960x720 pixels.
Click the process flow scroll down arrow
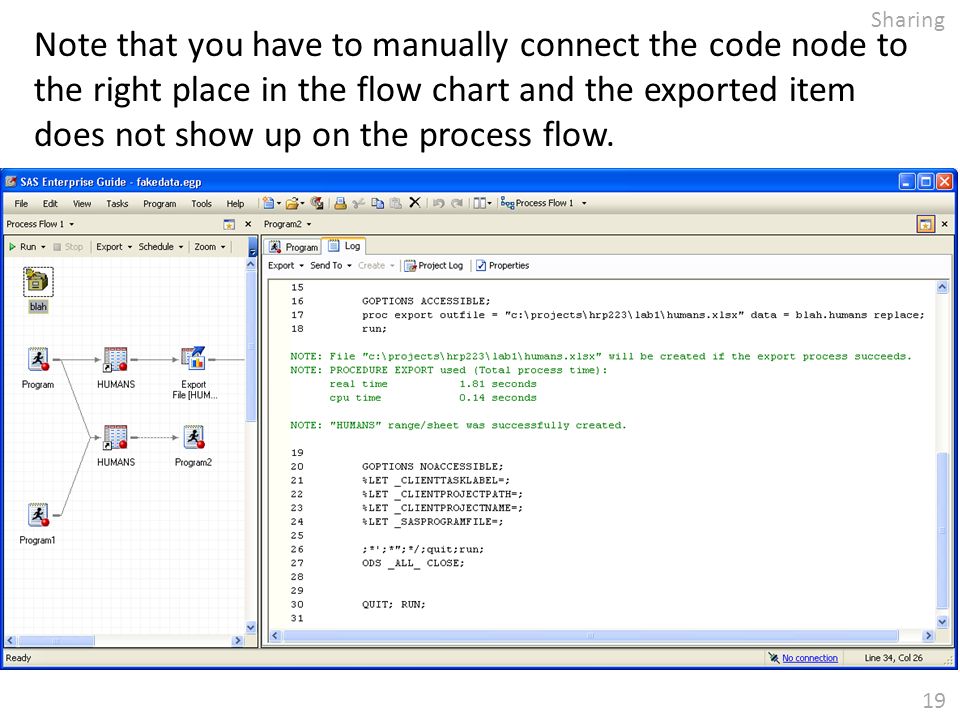click(250, 627)
